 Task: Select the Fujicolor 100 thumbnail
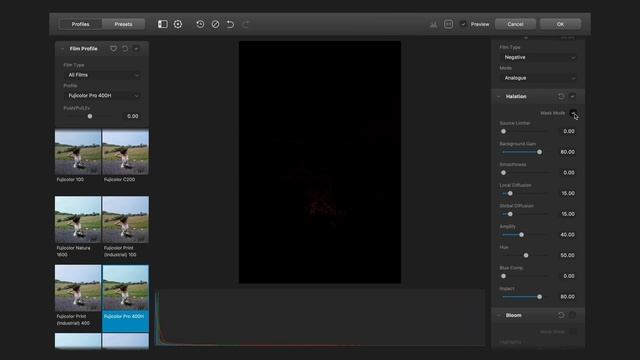click(78, 152)
